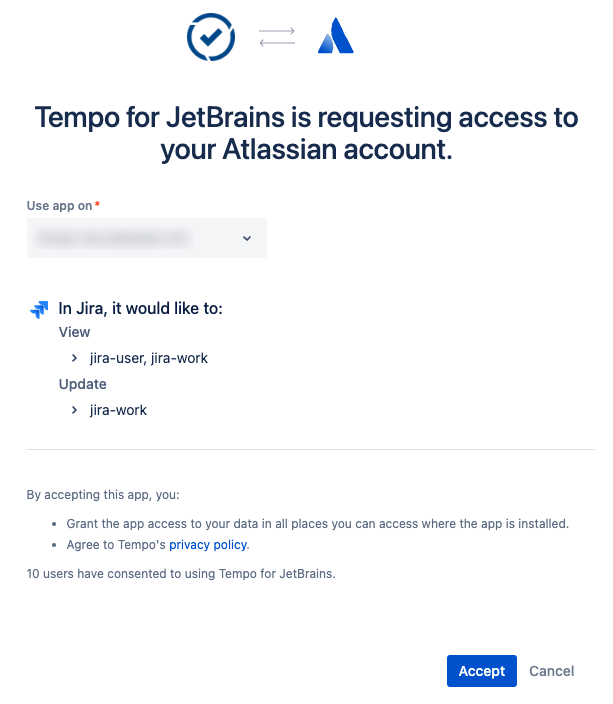
Task: Click the 'Tempo for JetBrains is requesting access' title
Action: tap(306, 133)
